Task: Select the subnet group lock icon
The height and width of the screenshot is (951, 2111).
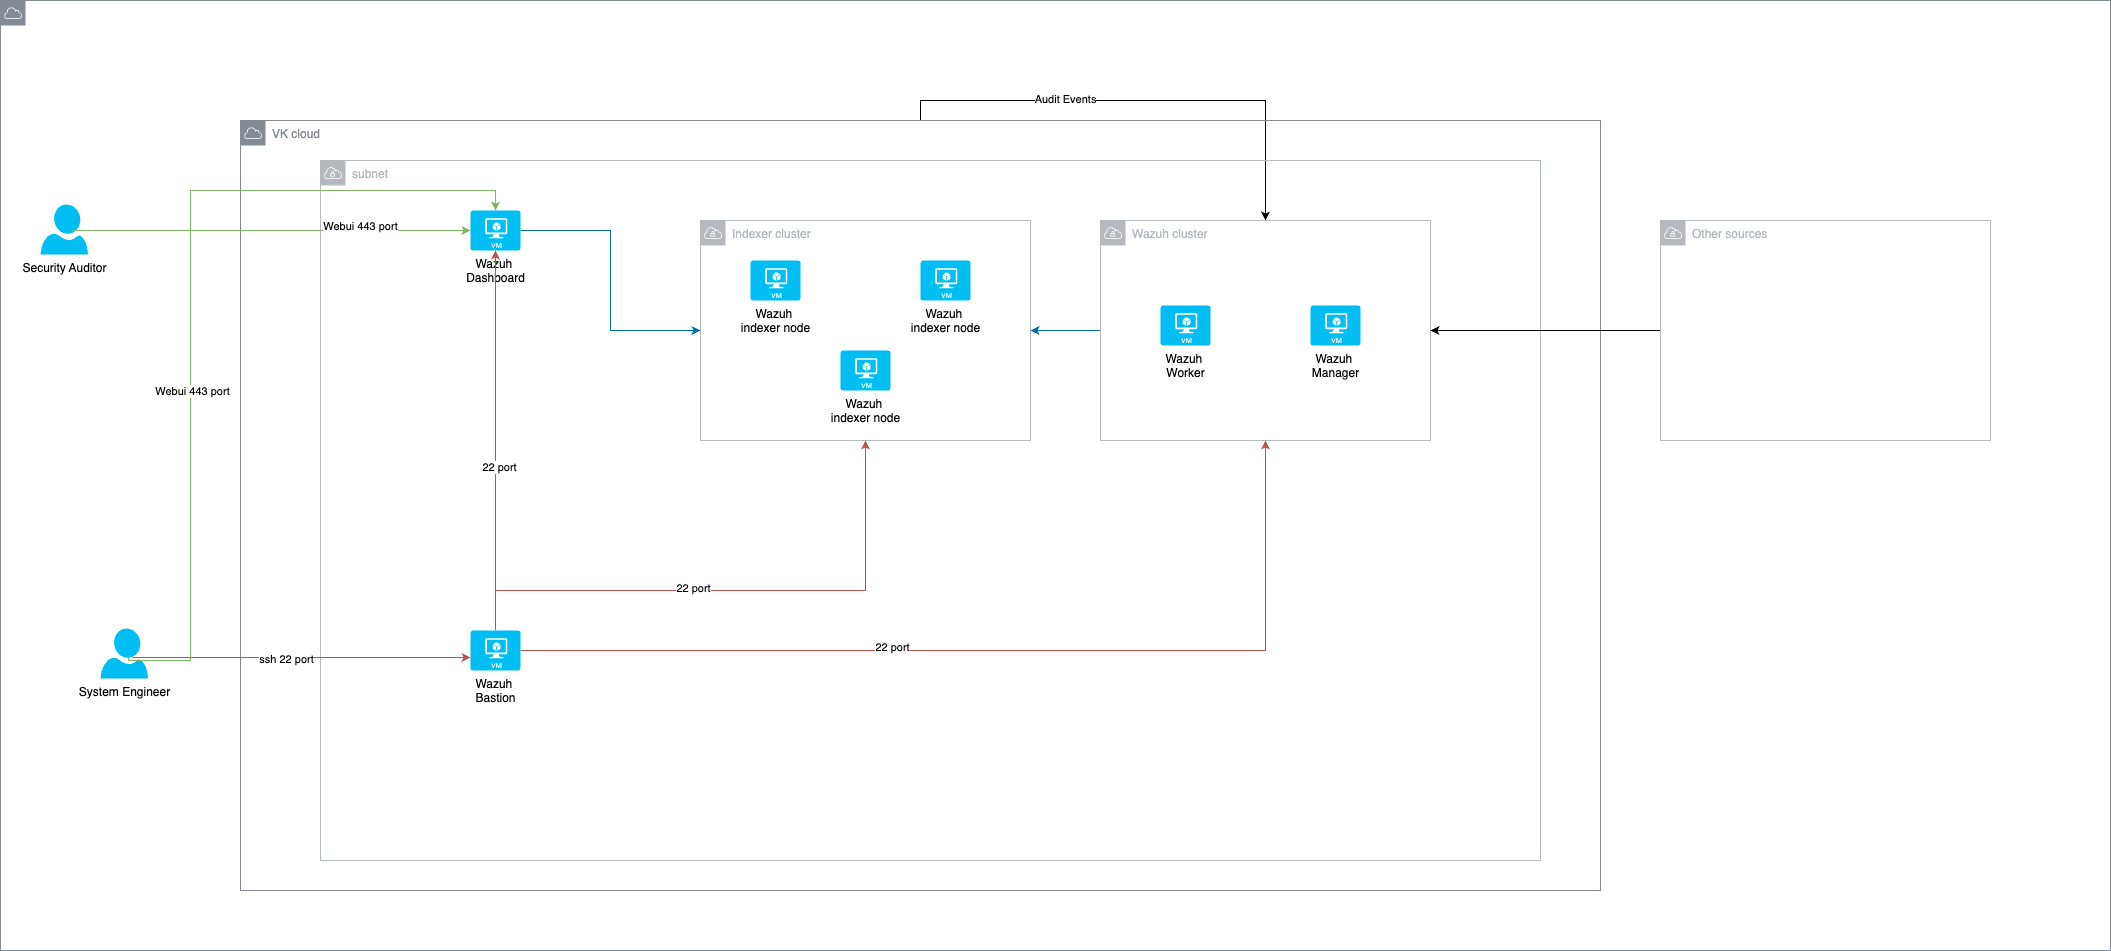Action: [333, 173]
